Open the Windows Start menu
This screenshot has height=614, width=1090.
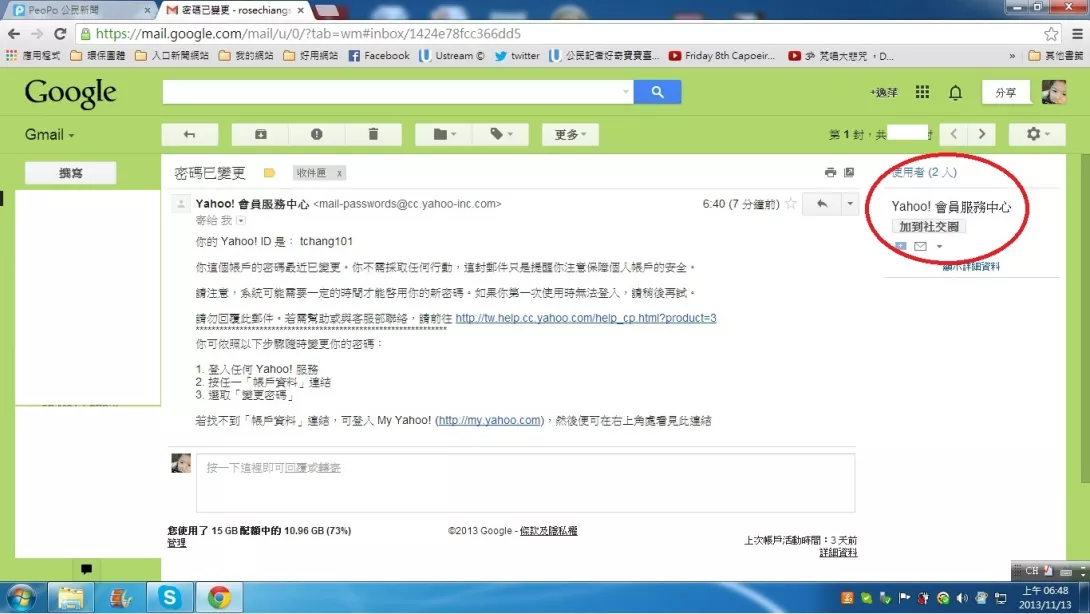21,598
